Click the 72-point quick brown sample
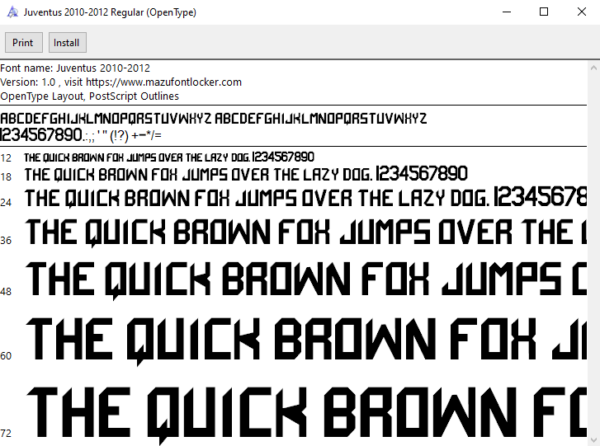The height and width of the screenshot is (446, 600). click(x=307, y=415)
